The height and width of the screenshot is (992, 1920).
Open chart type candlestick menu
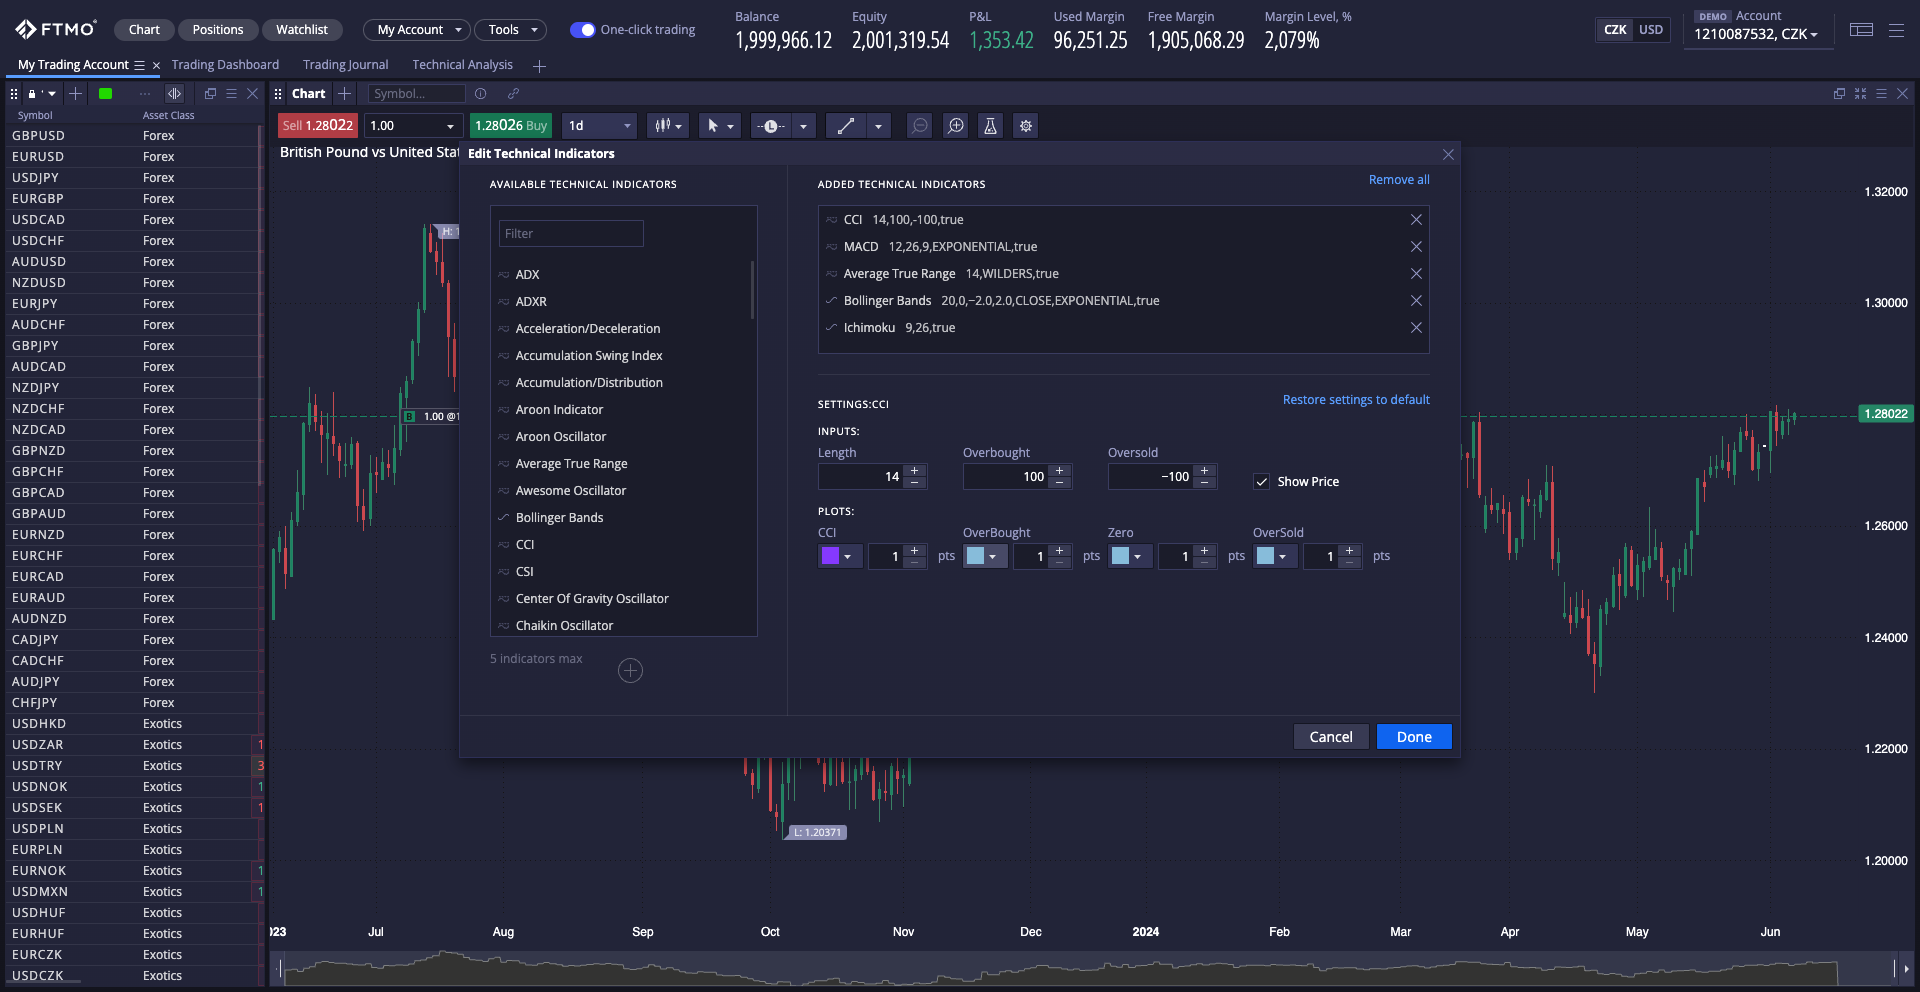(667, 126)
